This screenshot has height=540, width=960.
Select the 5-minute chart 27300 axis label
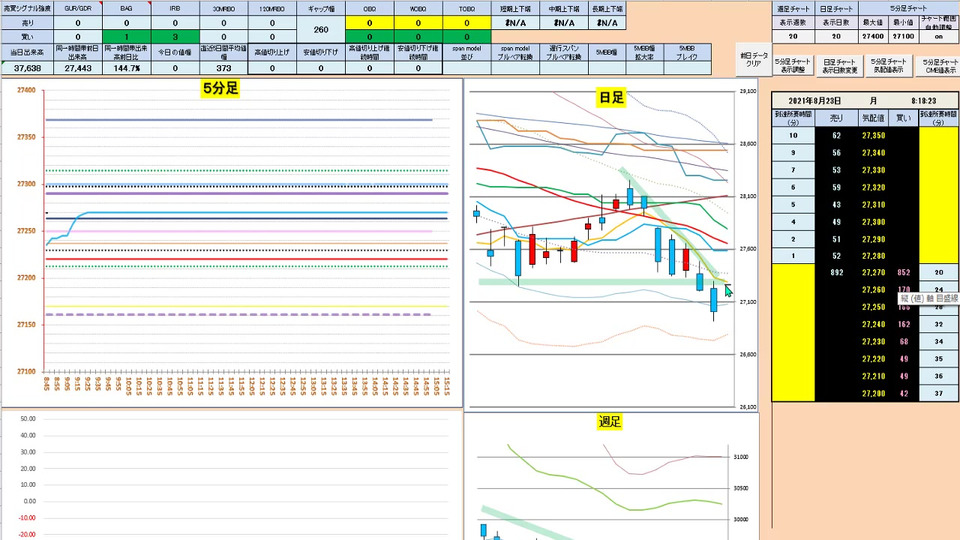(26, 184)
